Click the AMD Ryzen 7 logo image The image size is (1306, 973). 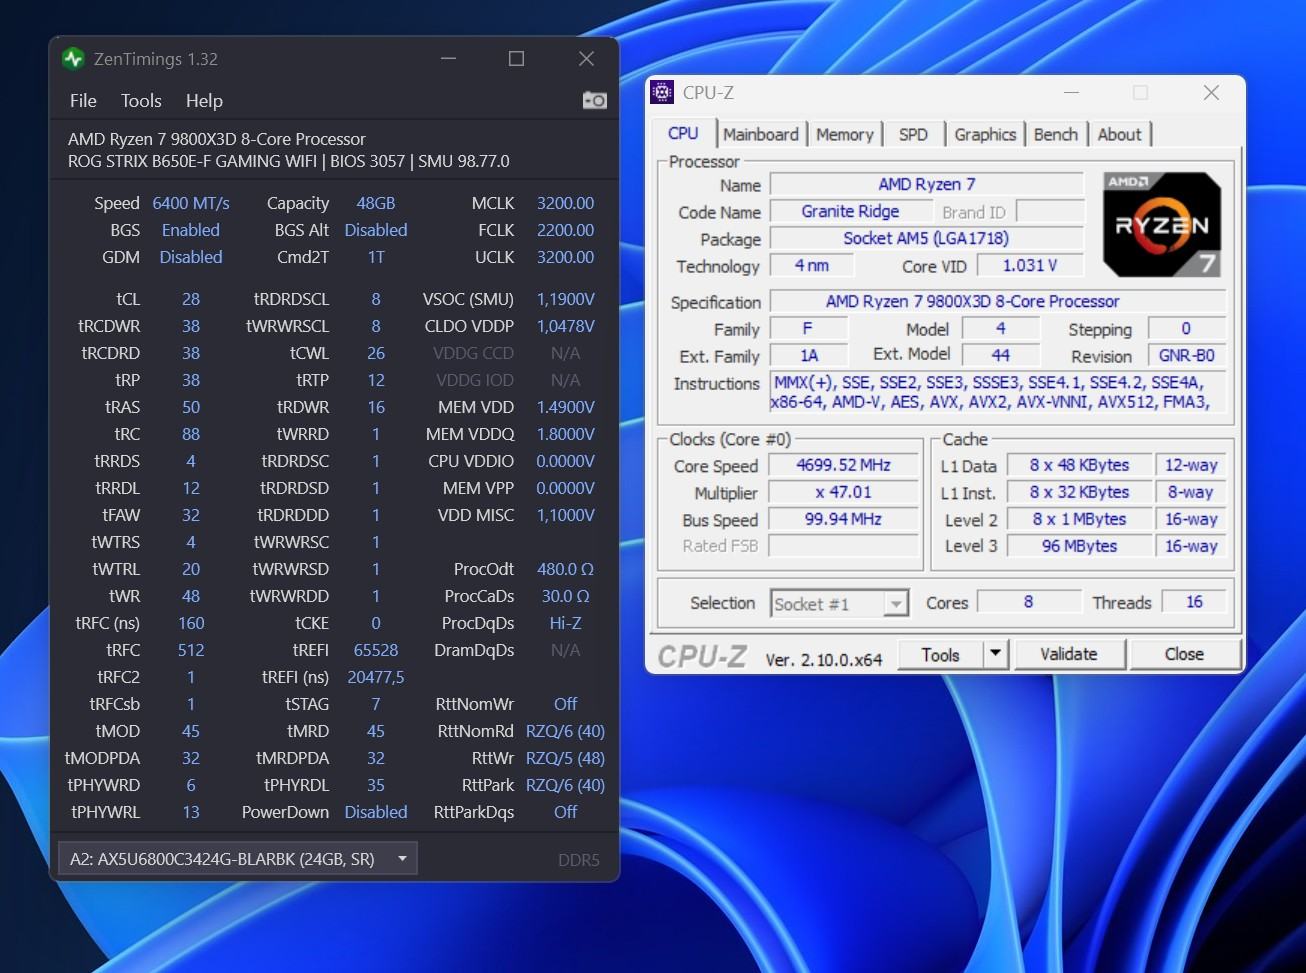coord(1161,225)
